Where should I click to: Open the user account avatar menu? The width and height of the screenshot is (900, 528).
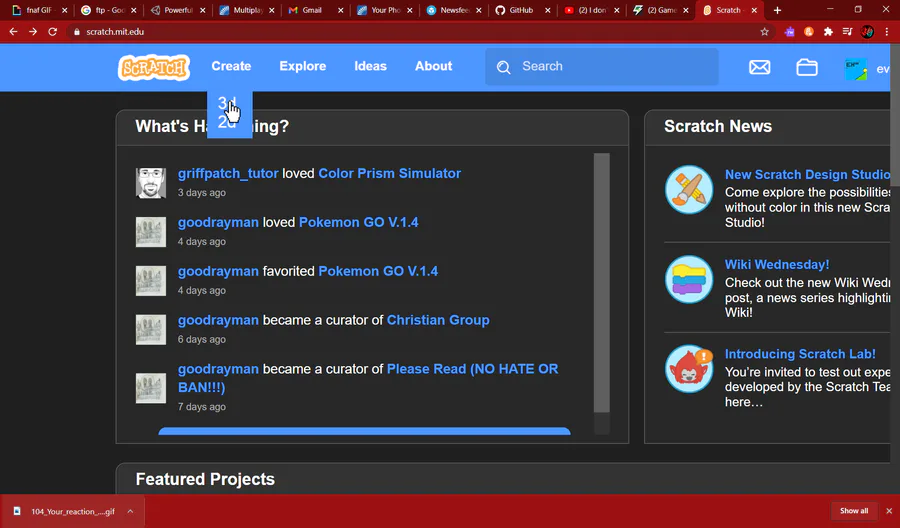(856, 69)
